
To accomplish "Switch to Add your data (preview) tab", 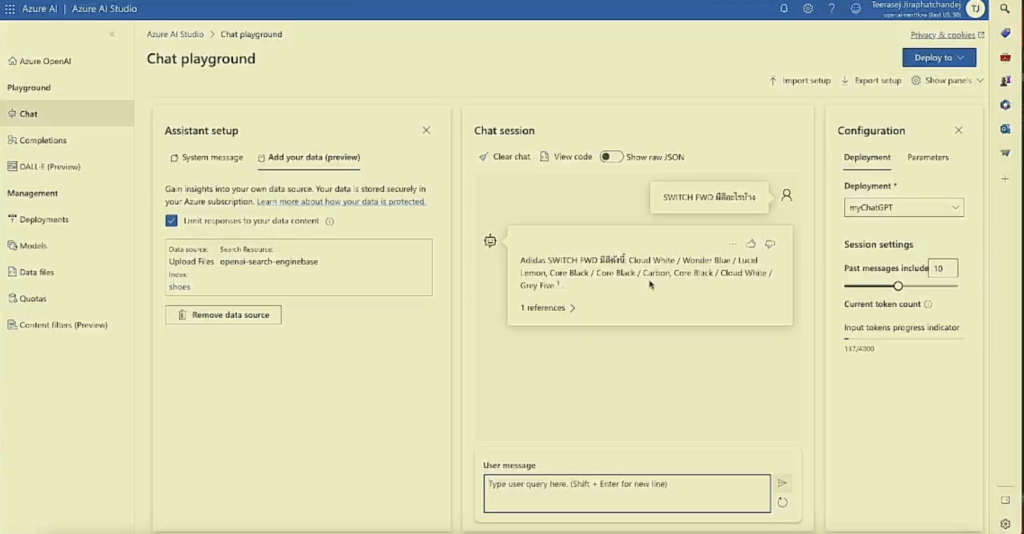I will [x=308, y=157].
